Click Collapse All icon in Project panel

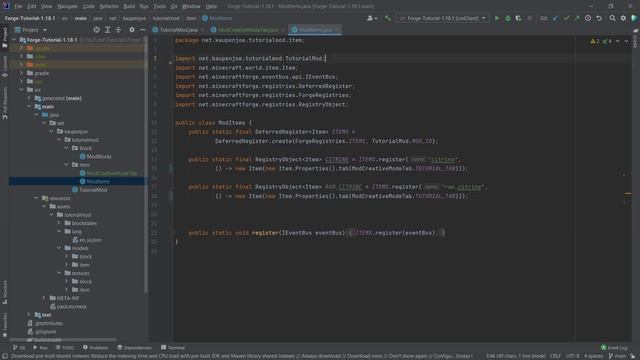click(118, 30)
